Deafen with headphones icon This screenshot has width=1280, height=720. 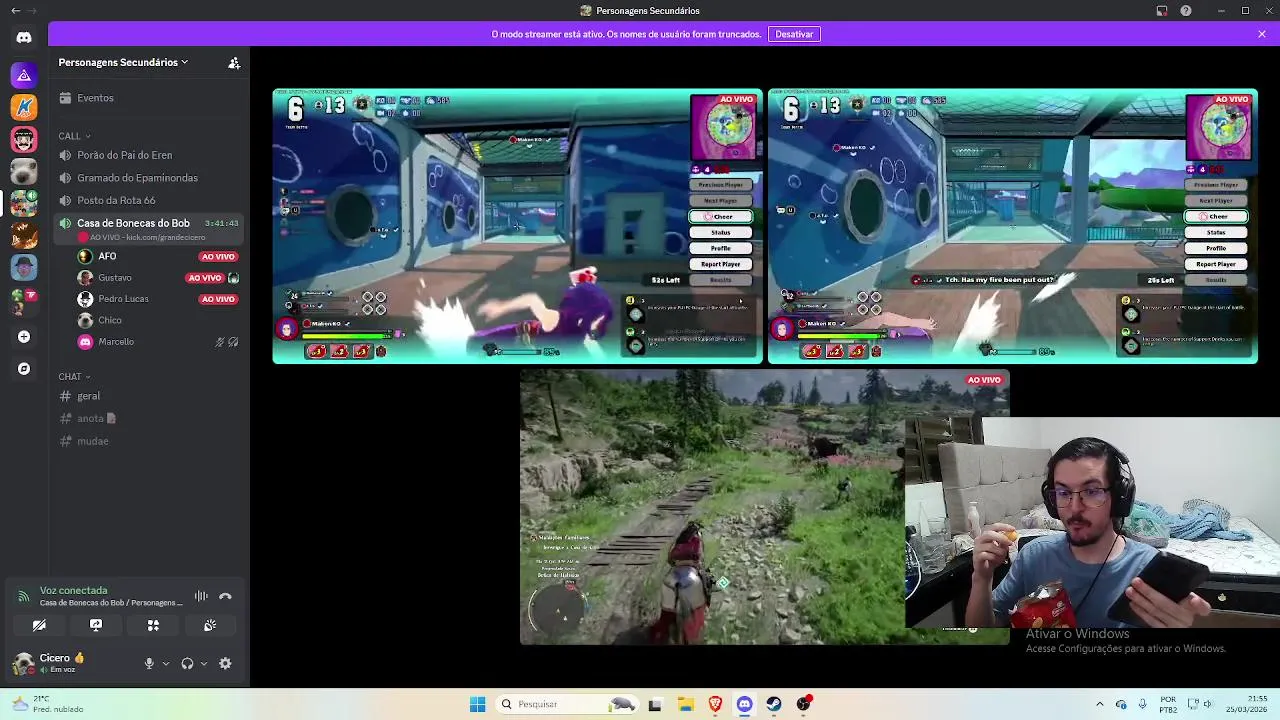pyautogui.click(x=187, y=663)
